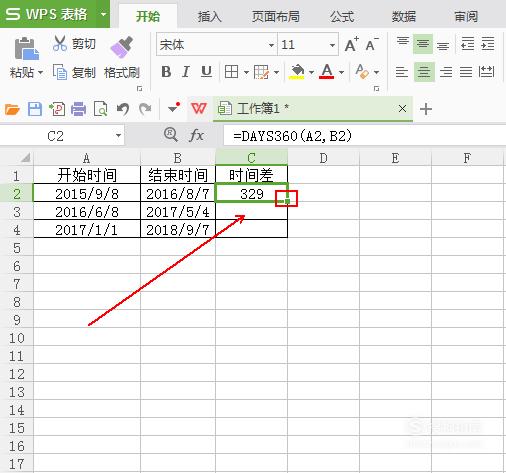Click the formula bar with =DAYS360(A2,B2)
506x473 pixels.
pos(365,136)
